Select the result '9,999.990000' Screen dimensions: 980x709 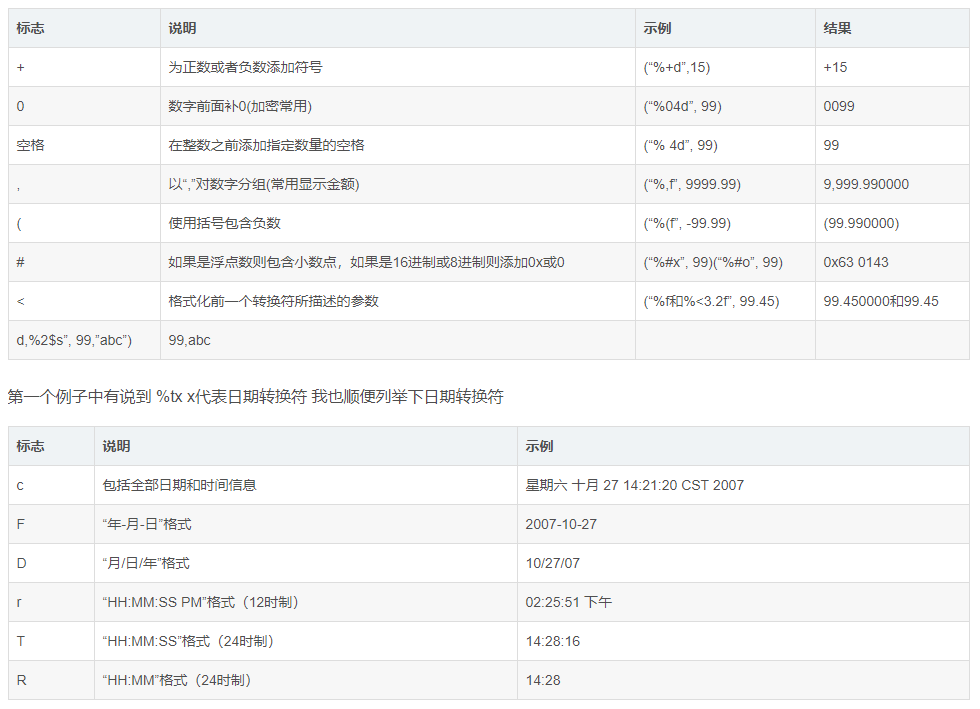(x=866, y=184)
